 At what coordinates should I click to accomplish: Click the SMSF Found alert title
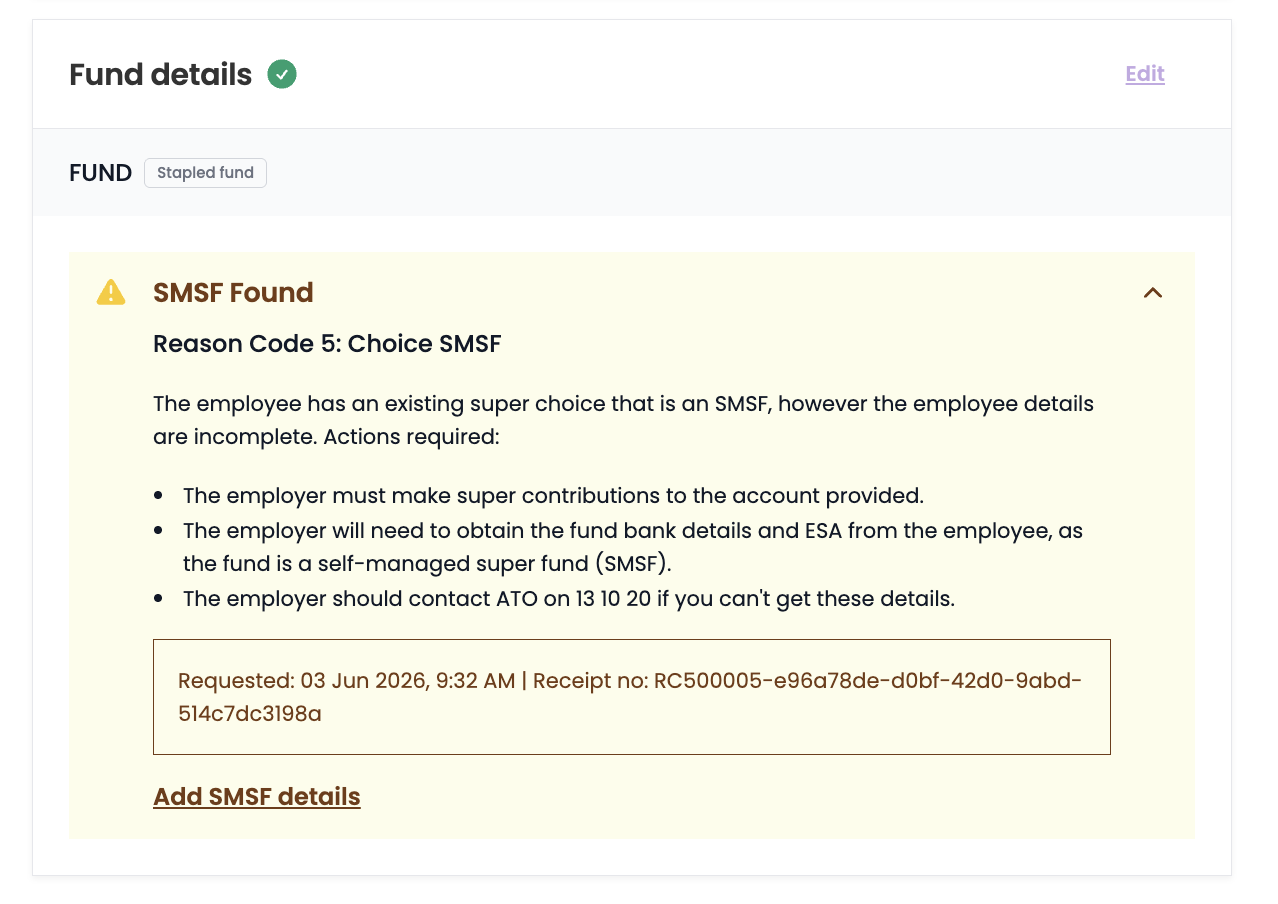233,293
